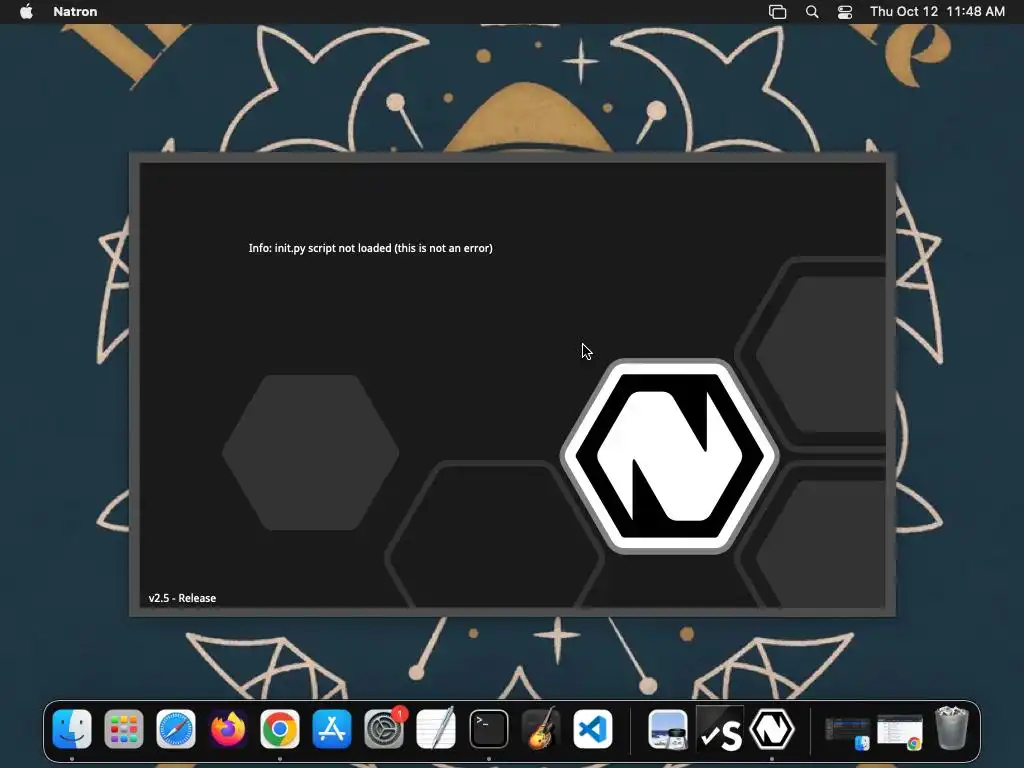Open Finder from the Dock
1024x768 pixels.
tap(72, 729)
